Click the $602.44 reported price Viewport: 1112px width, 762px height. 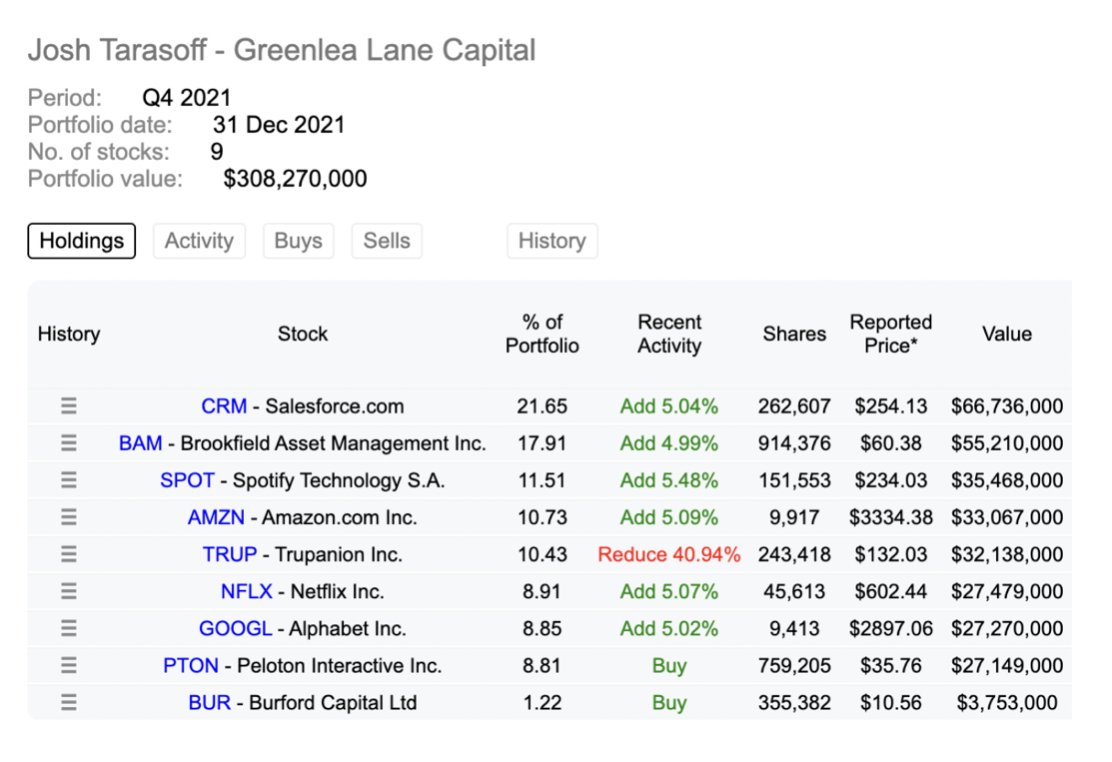891,591
